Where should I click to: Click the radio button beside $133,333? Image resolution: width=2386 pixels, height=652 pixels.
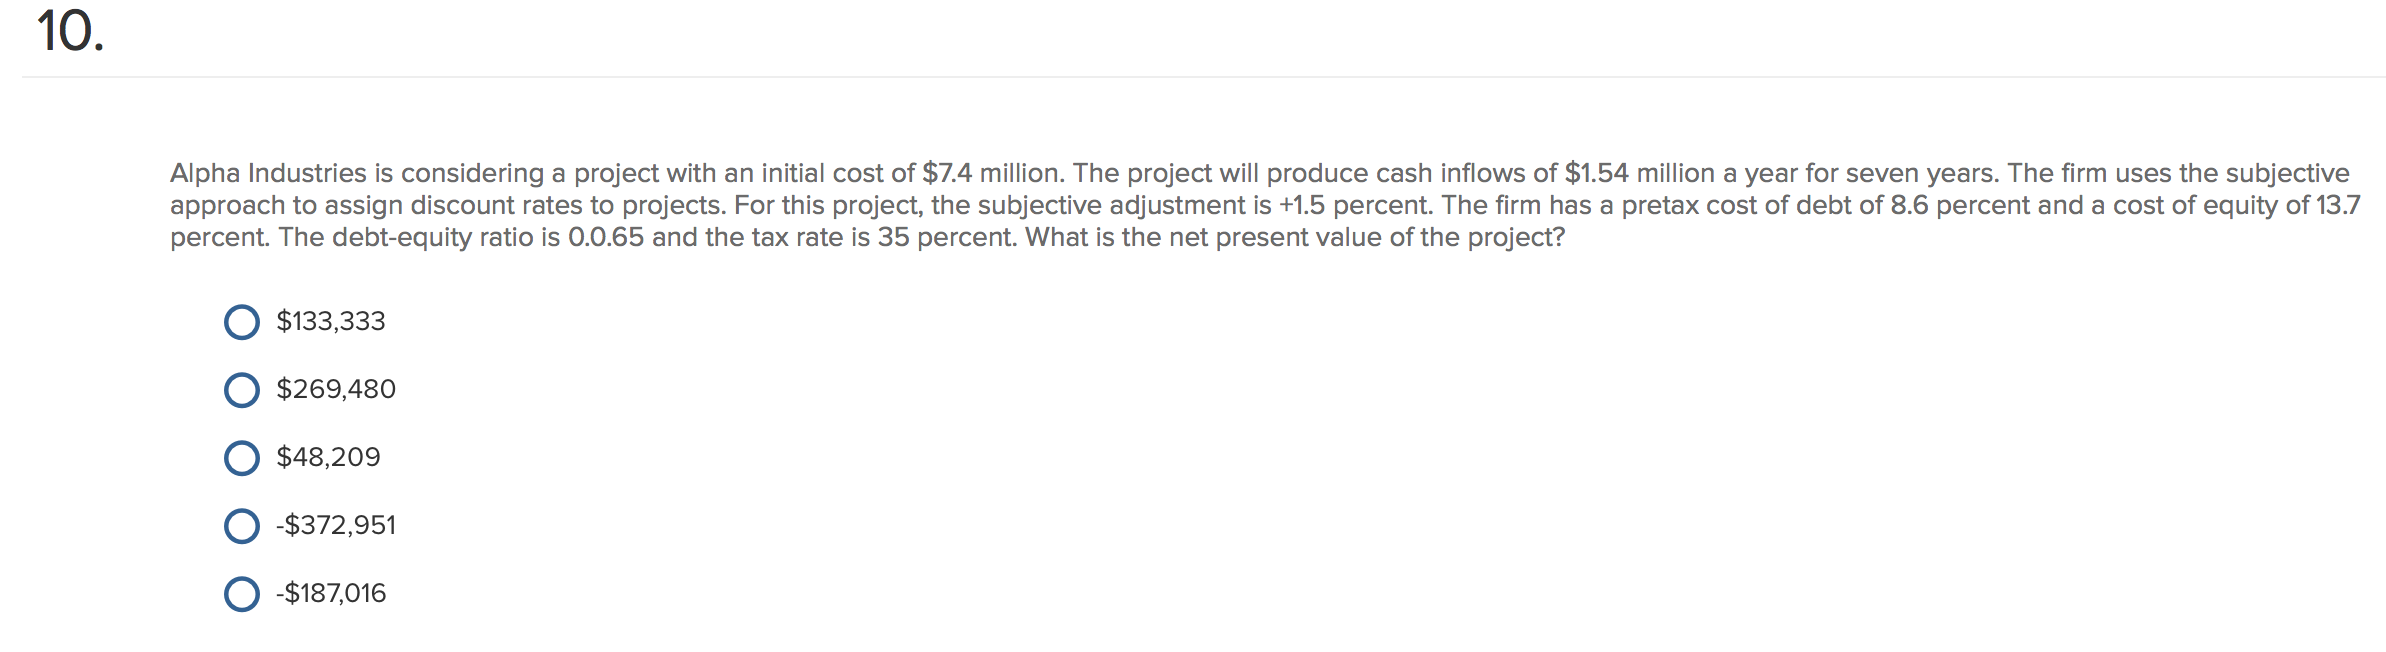pos(241,322)
